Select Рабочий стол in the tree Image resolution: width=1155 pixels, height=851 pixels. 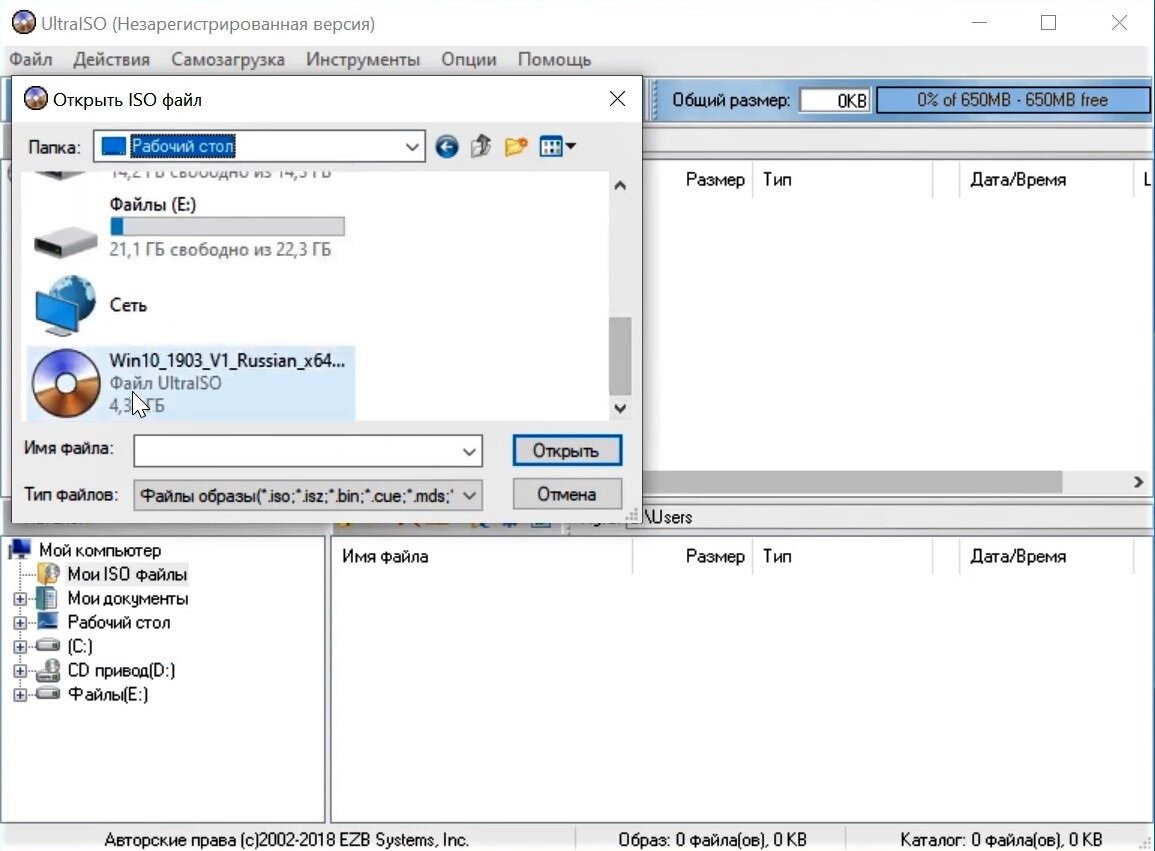click(x=119, y=623)
